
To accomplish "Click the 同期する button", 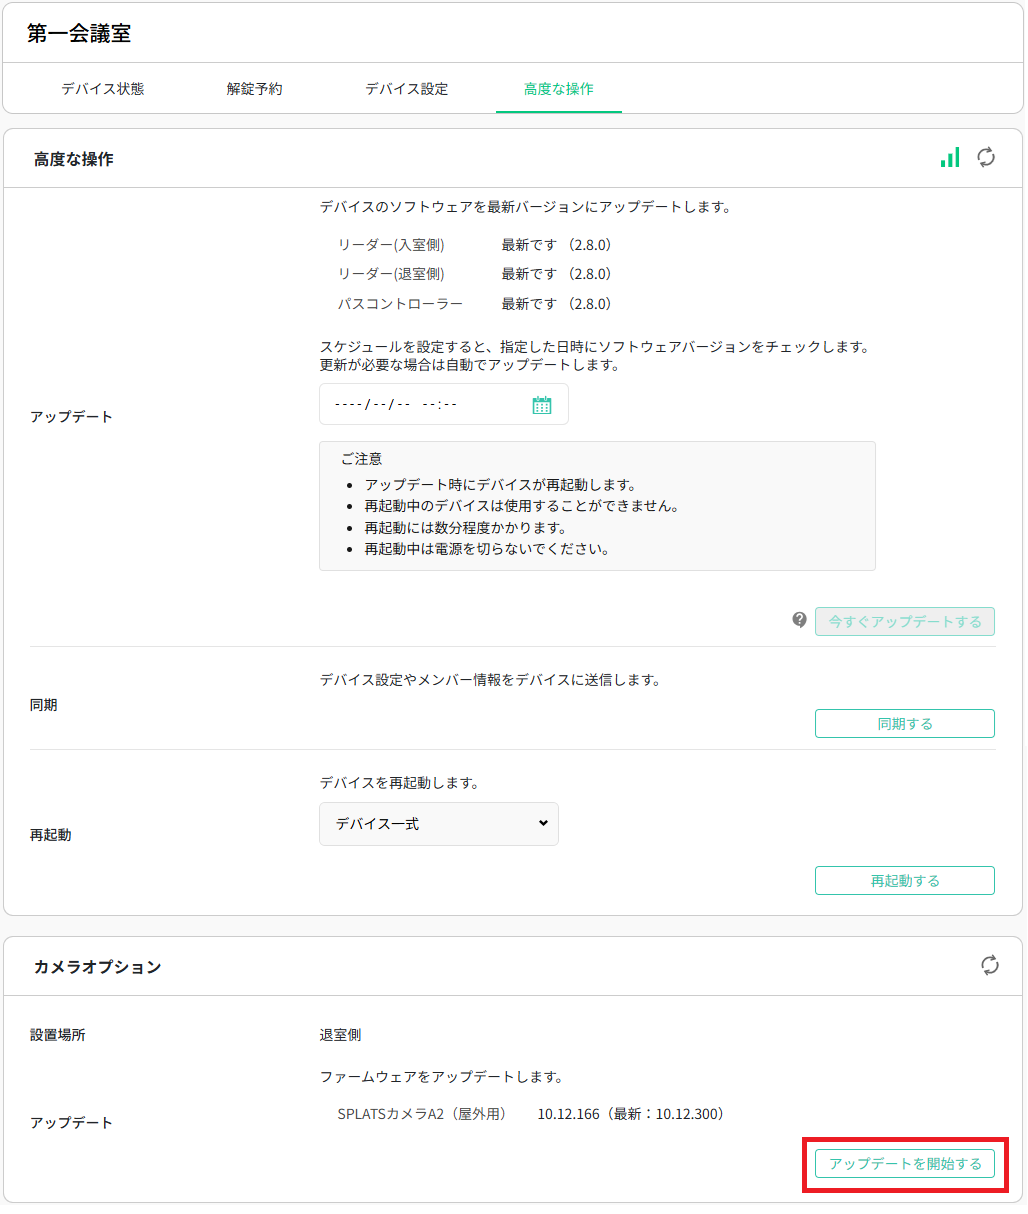I will pos(904,724).
